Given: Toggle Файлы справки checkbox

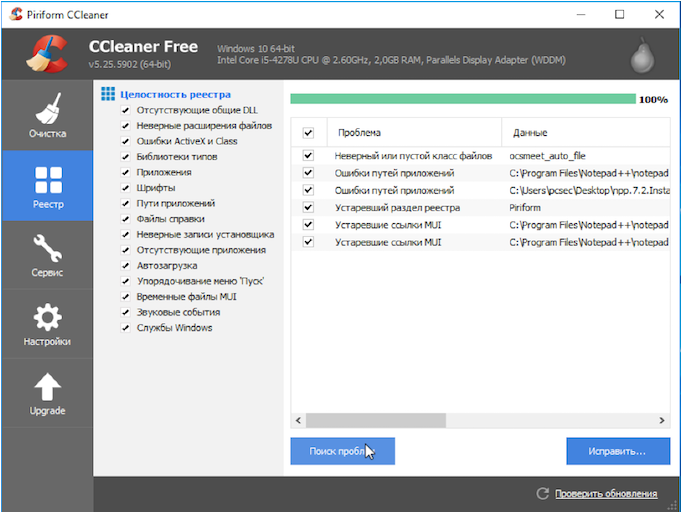Looking at the screenshot, I should point(126,219).
